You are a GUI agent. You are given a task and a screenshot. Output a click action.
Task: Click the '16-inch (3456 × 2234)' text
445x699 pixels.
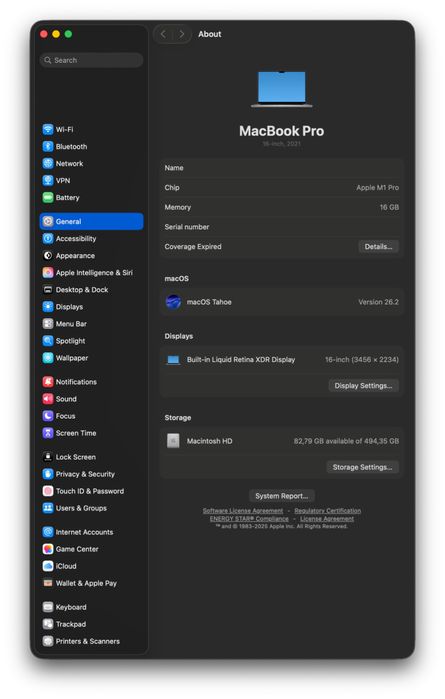point(362,360)
